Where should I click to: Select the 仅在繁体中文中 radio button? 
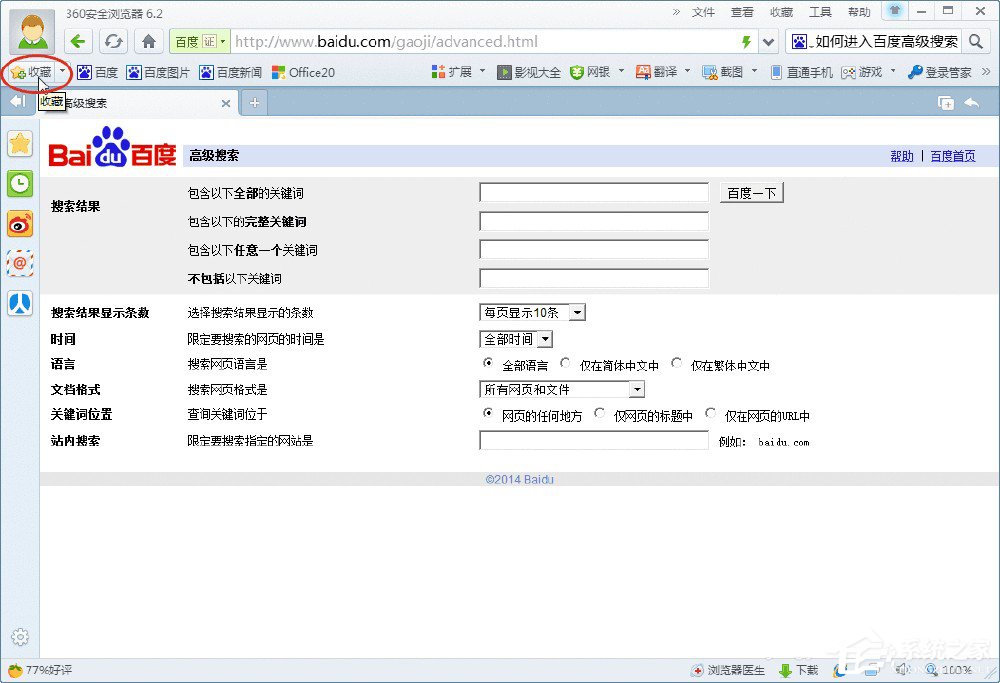[677, 363]
